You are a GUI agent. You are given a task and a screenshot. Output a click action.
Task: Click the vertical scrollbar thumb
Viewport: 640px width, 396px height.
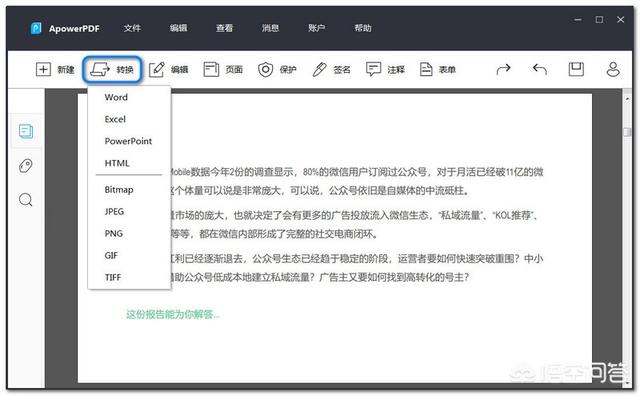pos(627,132)
